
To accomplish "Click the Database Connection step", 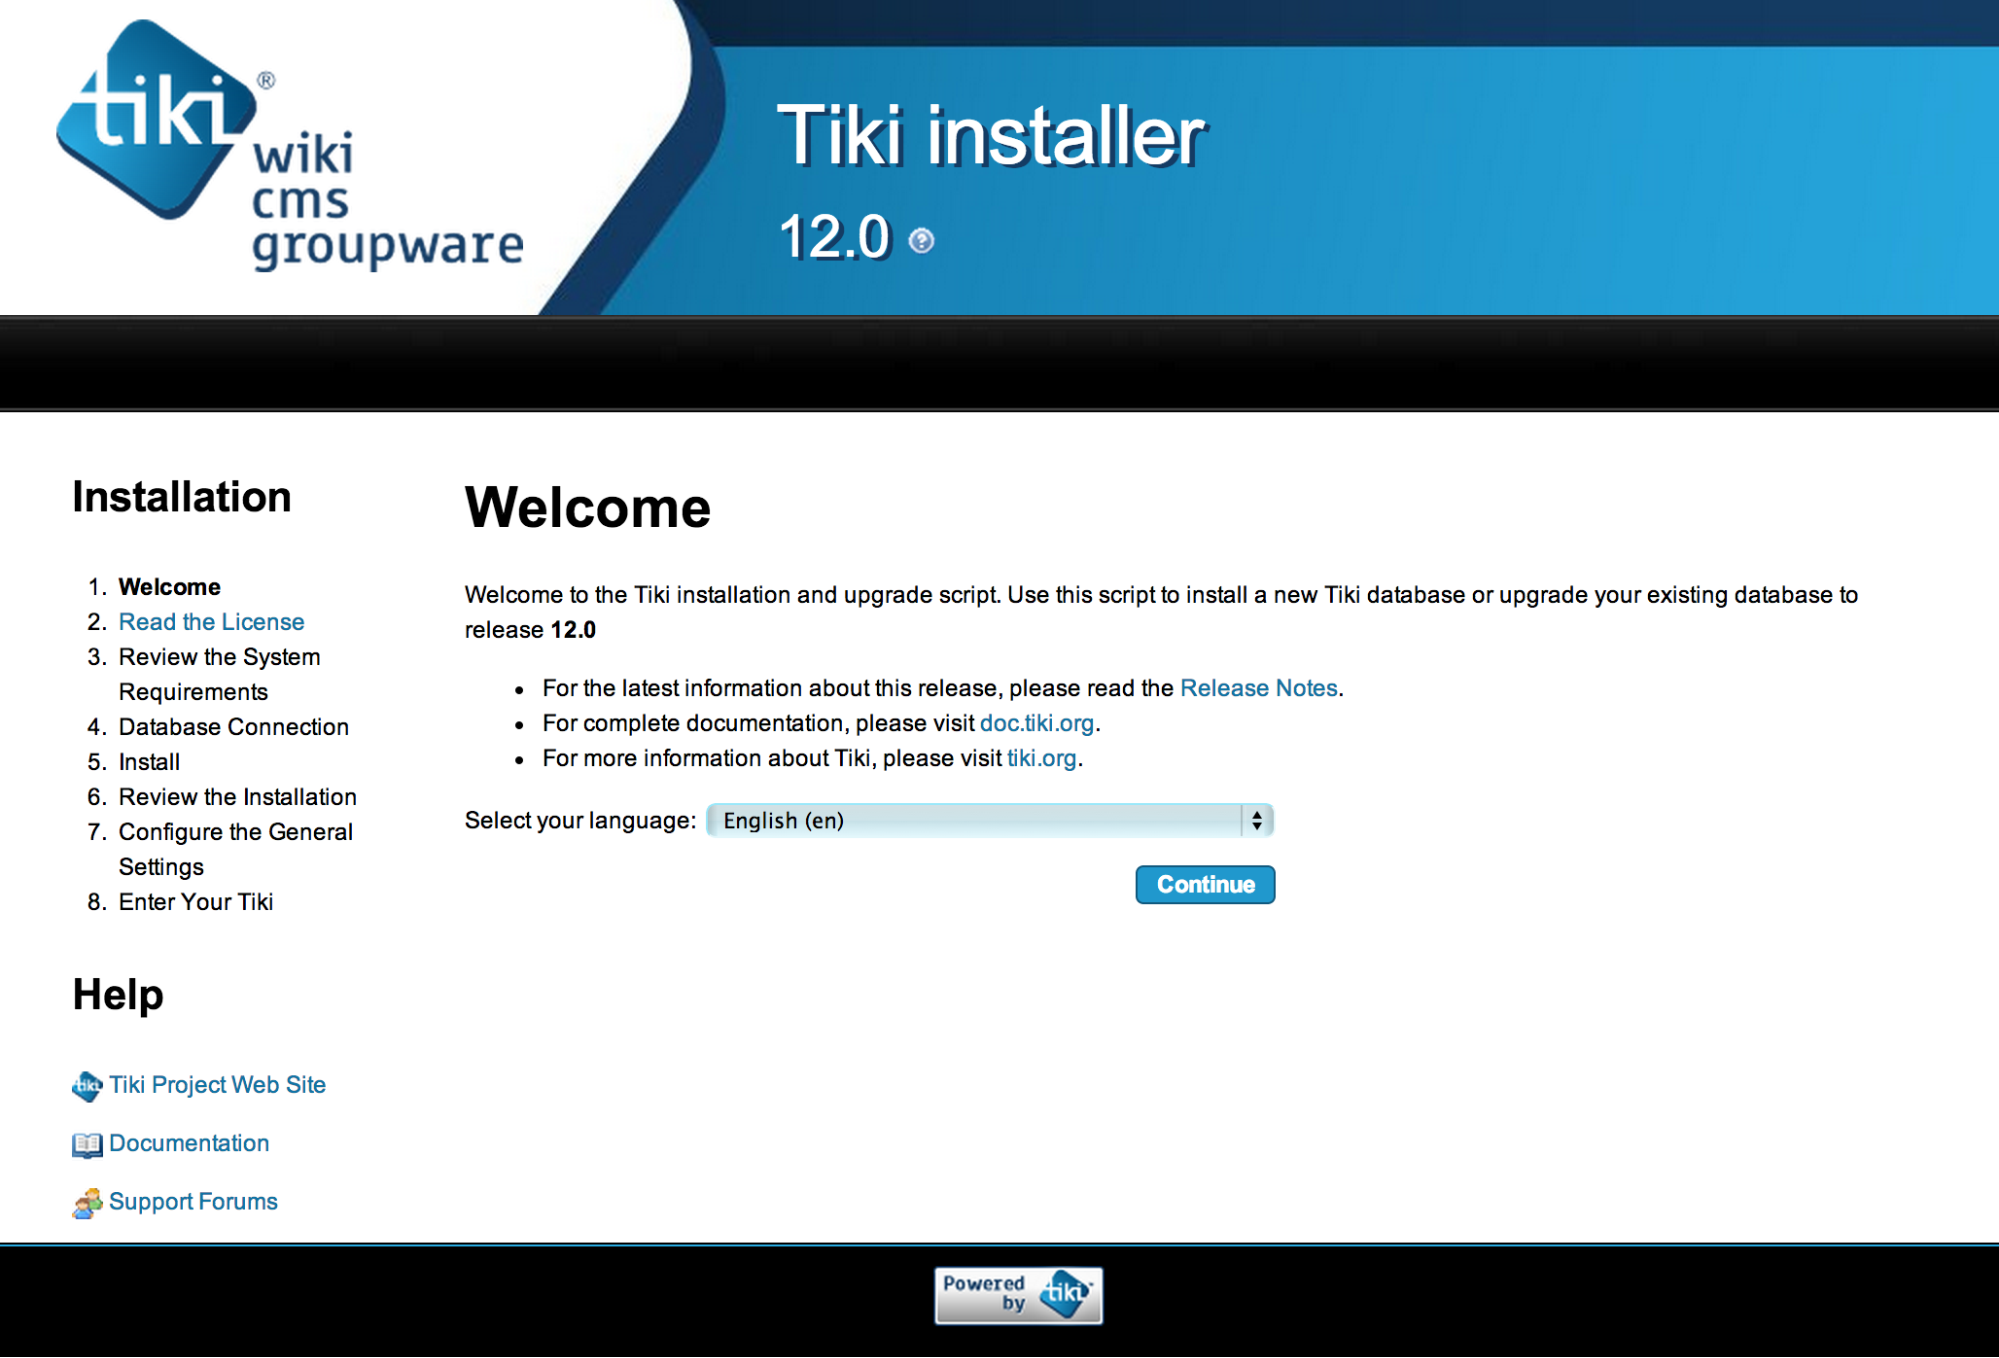I will click(x=233, y=727).
